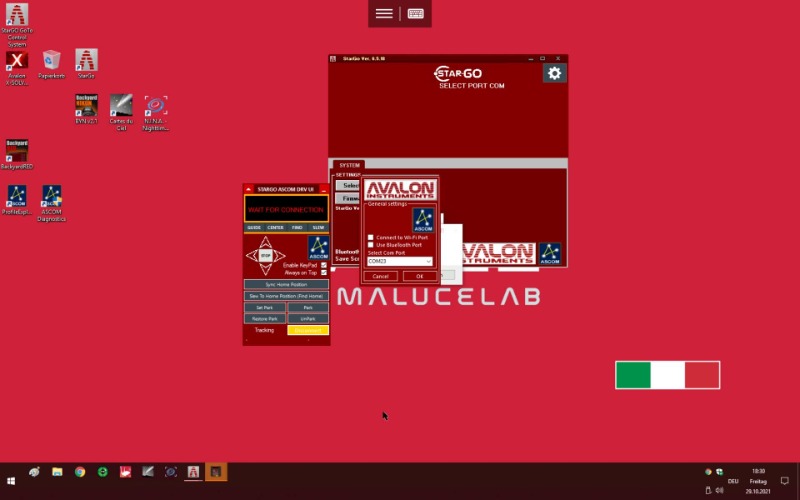
Task: Click the safely remove hardware tray icon
Action: pyautogui.click(x=708, y=491)
